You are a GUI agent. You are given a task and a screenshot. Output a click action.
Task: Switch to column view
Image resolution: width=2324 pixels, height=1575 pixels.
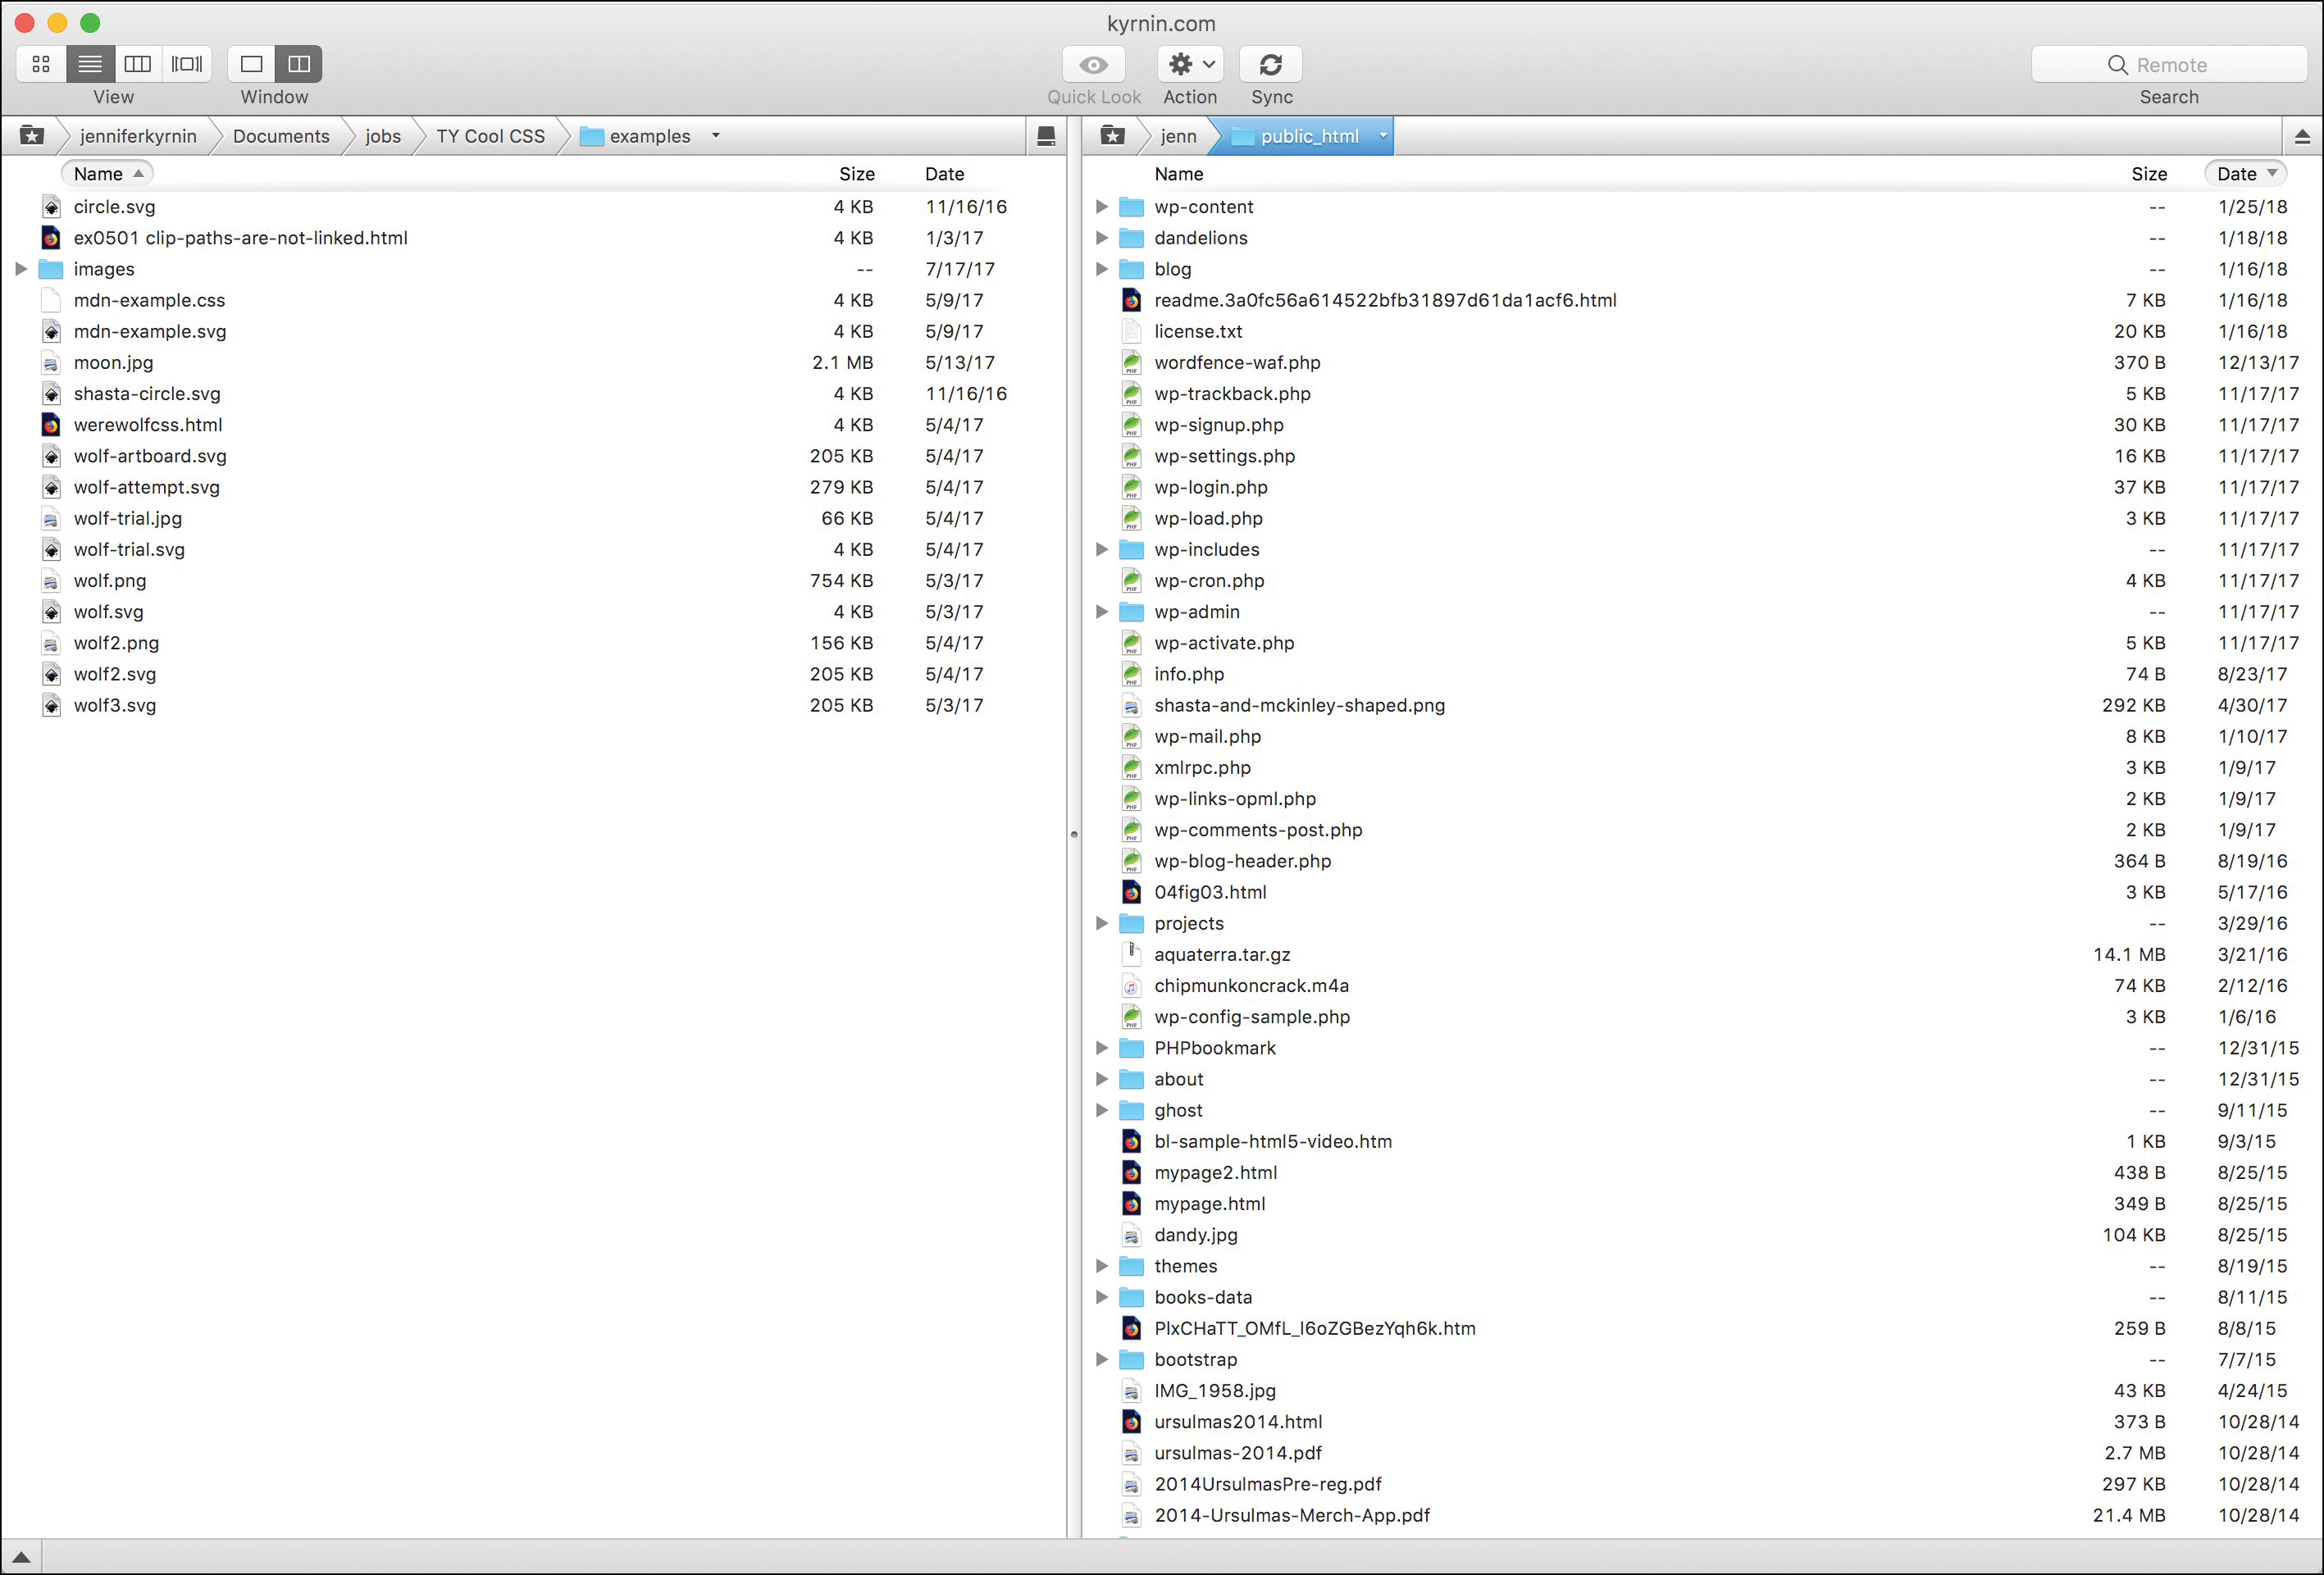point(138,63)
